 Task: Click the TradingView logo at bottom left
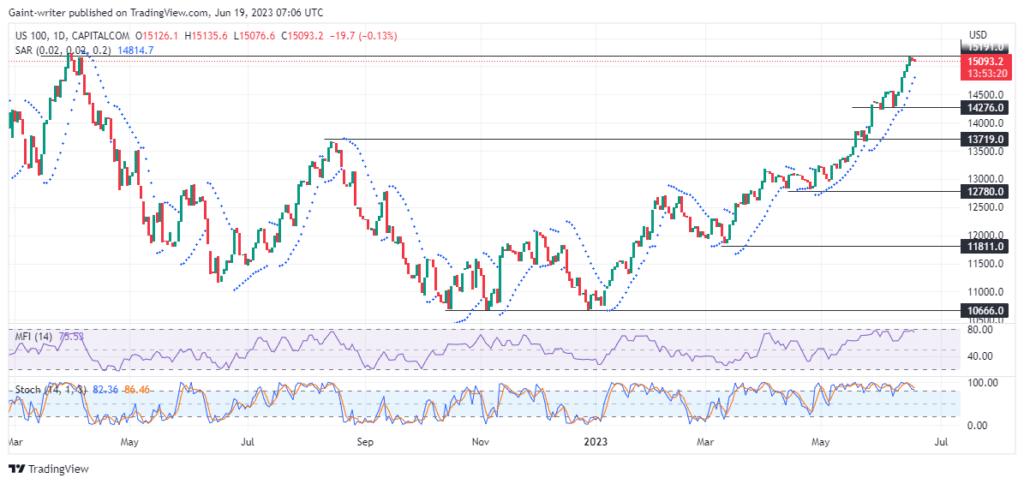point(48,469)
